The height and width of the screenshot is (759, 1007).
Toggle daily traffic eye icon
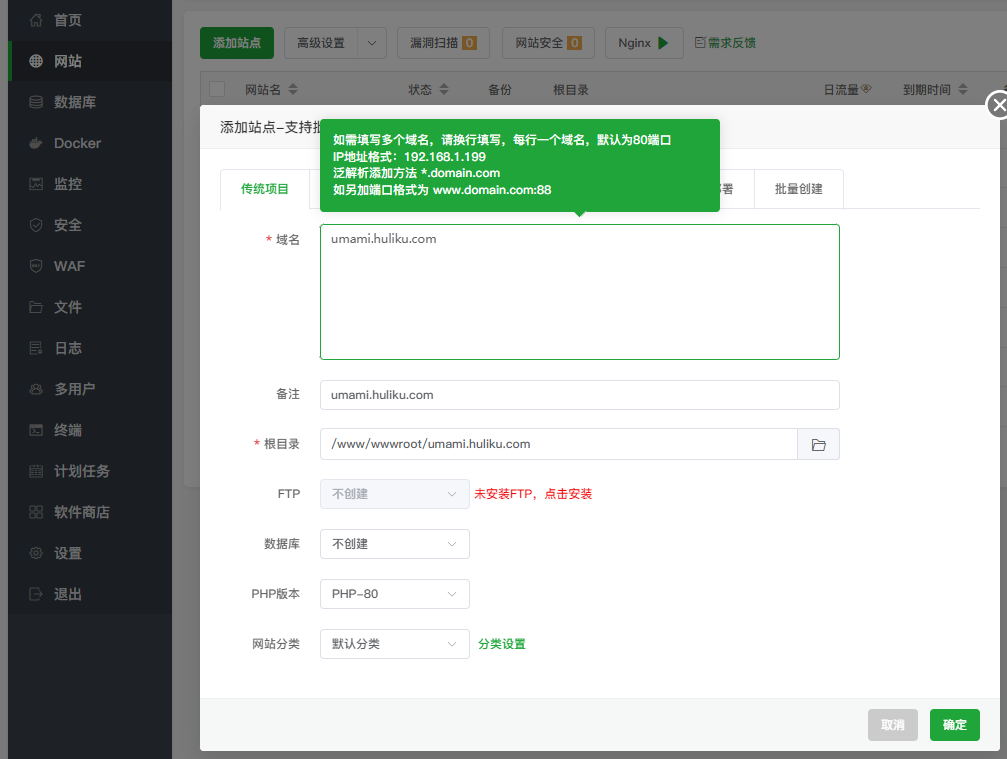[x=867, y=89]
